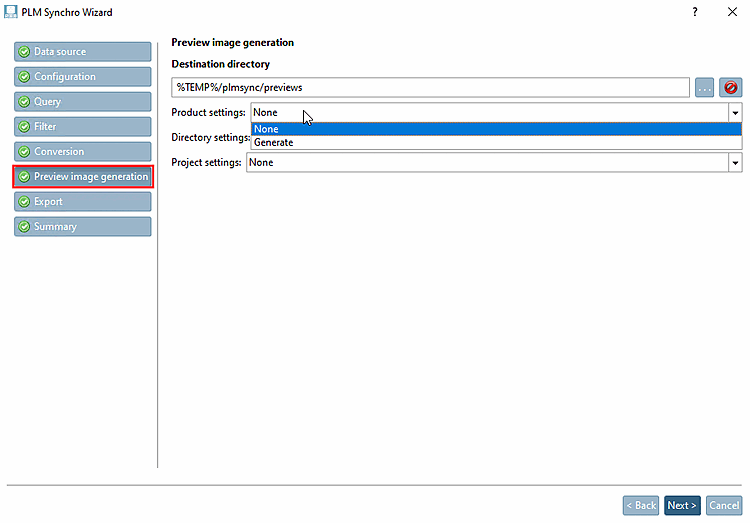Collapse the Product settings dropdown arrow

click(x=735, y=113)
